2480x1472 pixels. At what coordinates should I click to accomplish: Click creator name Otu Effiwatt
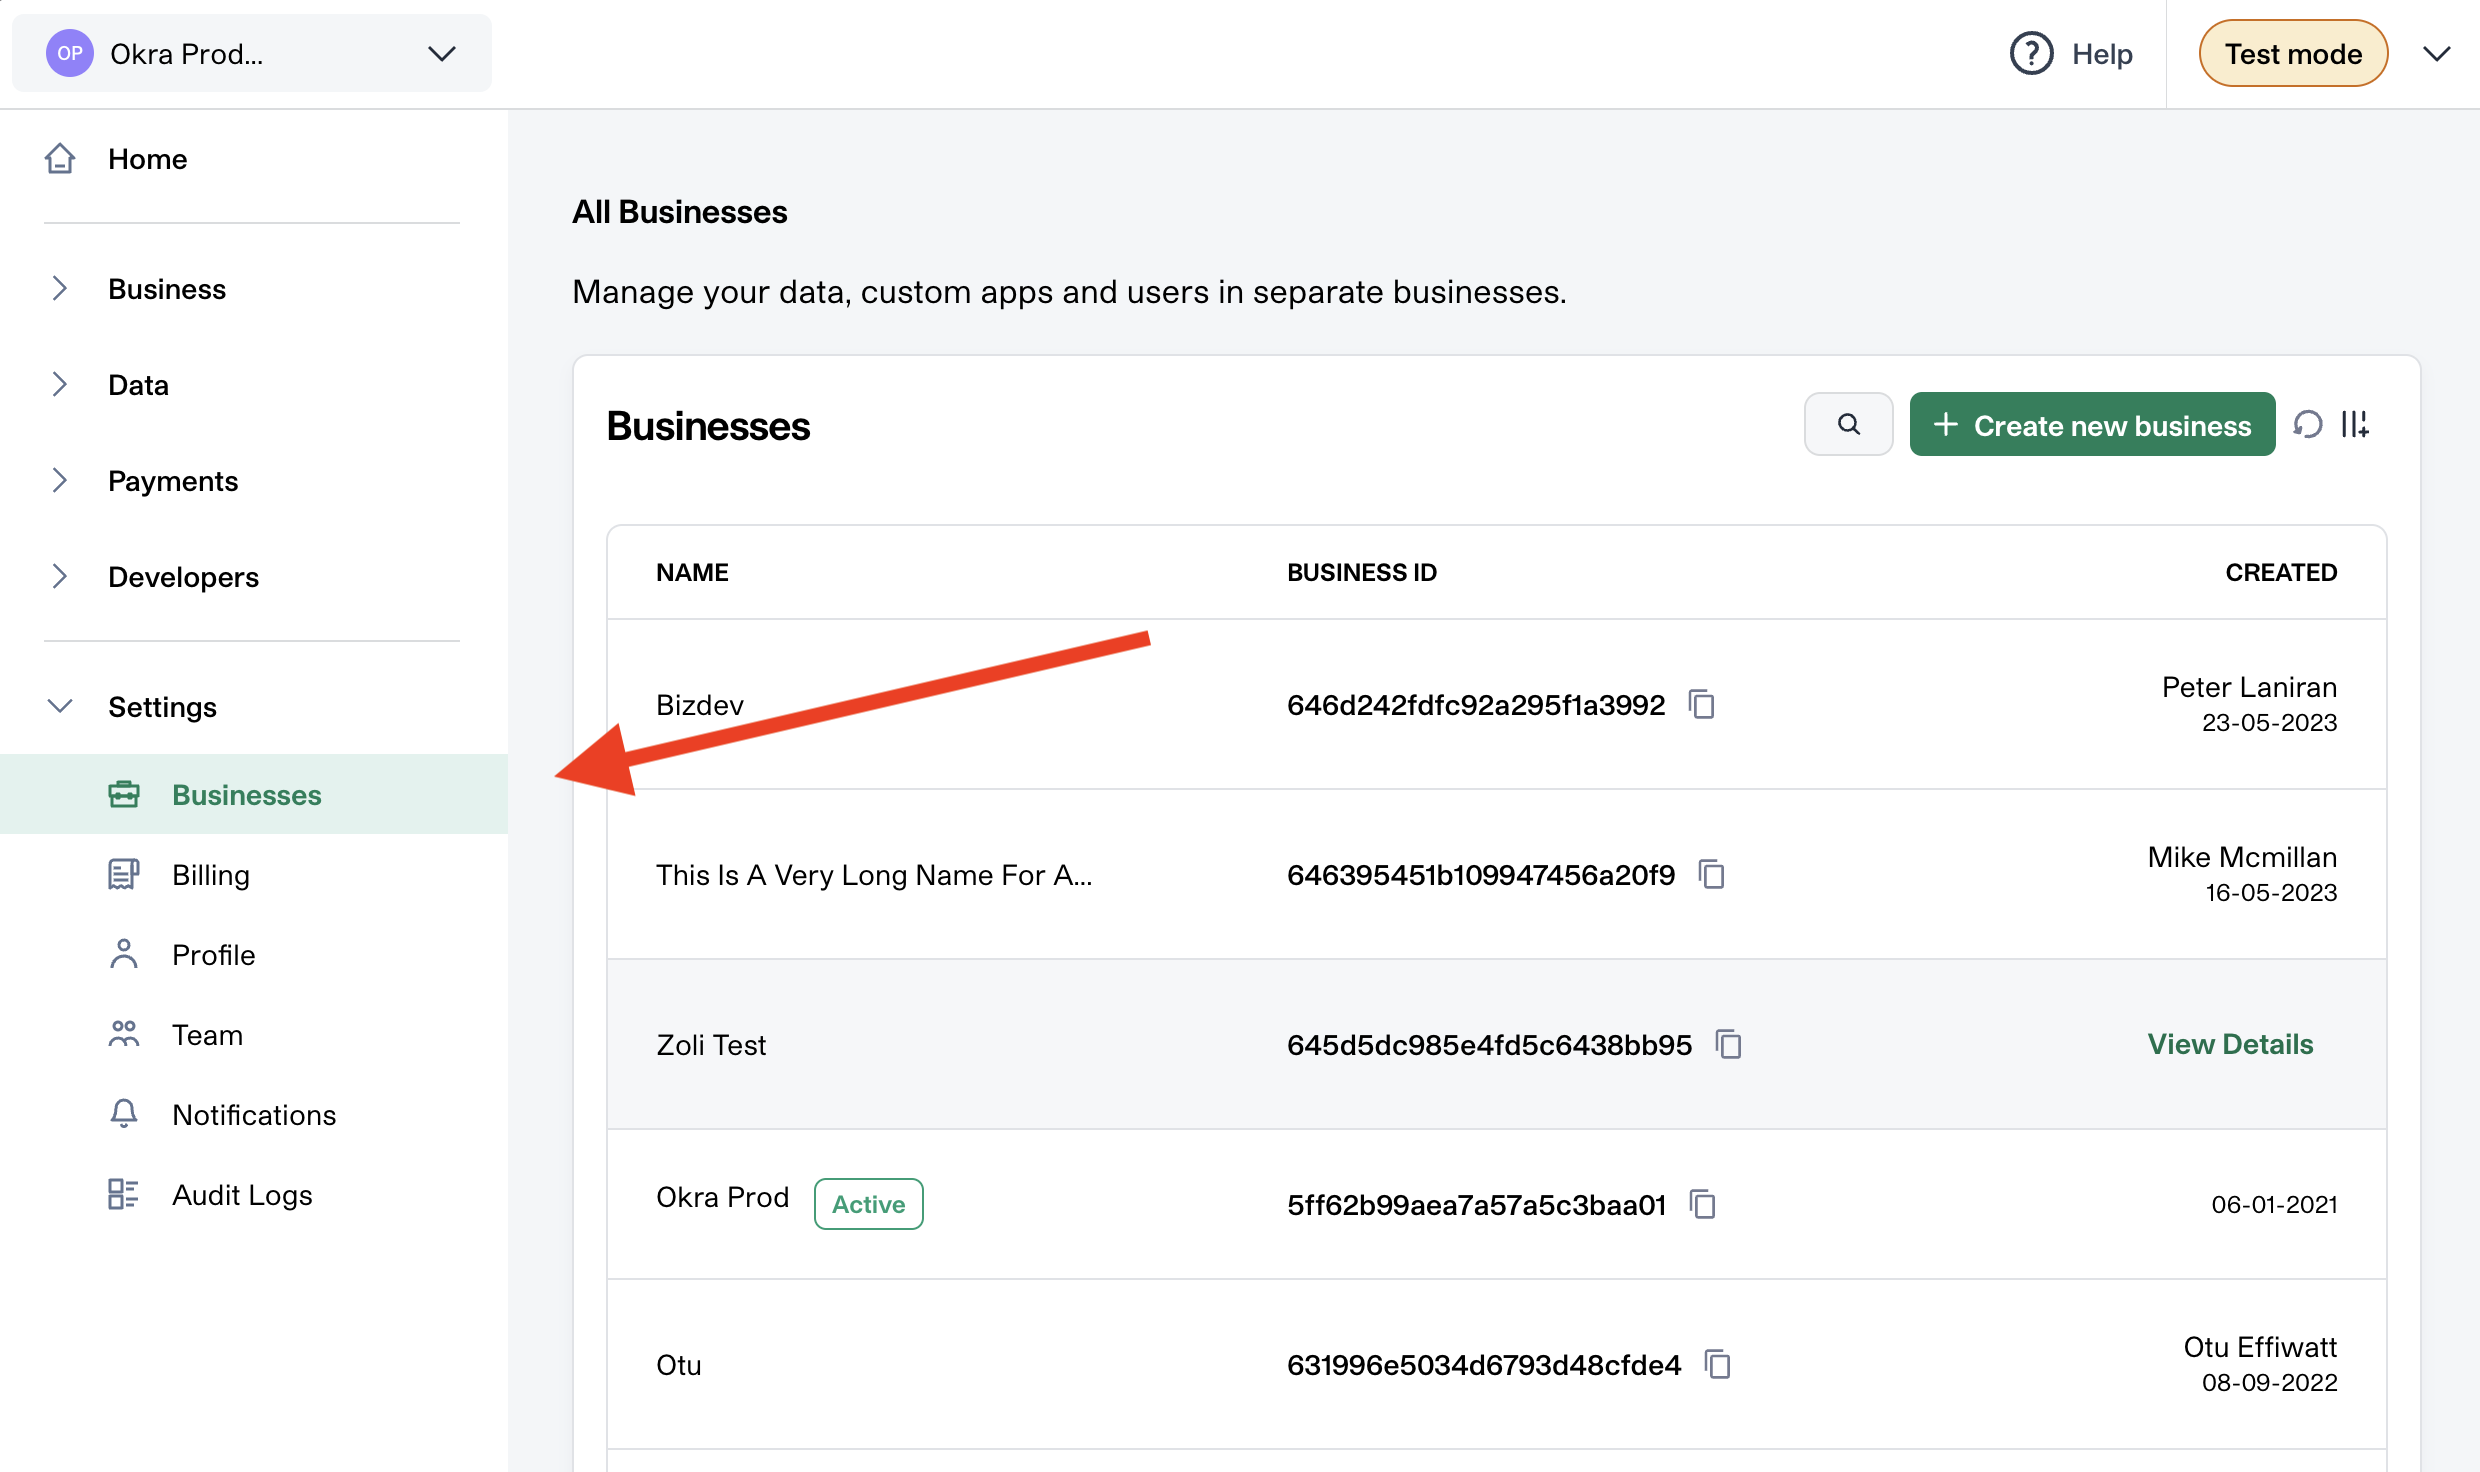pos(2260,1347)
